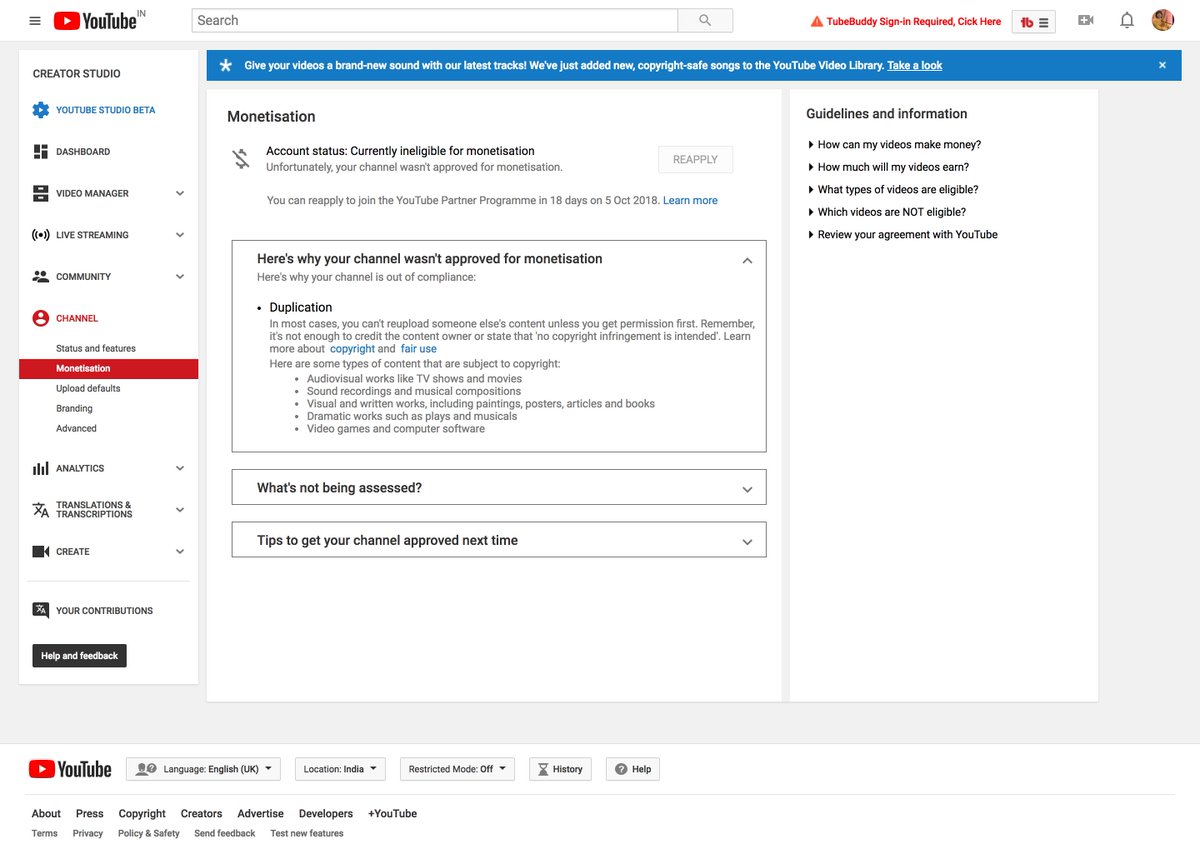The image size is (1200, 864).
Task: Click the TubeBuddy warning triangle icon
Action: click(x=817, y=21)
